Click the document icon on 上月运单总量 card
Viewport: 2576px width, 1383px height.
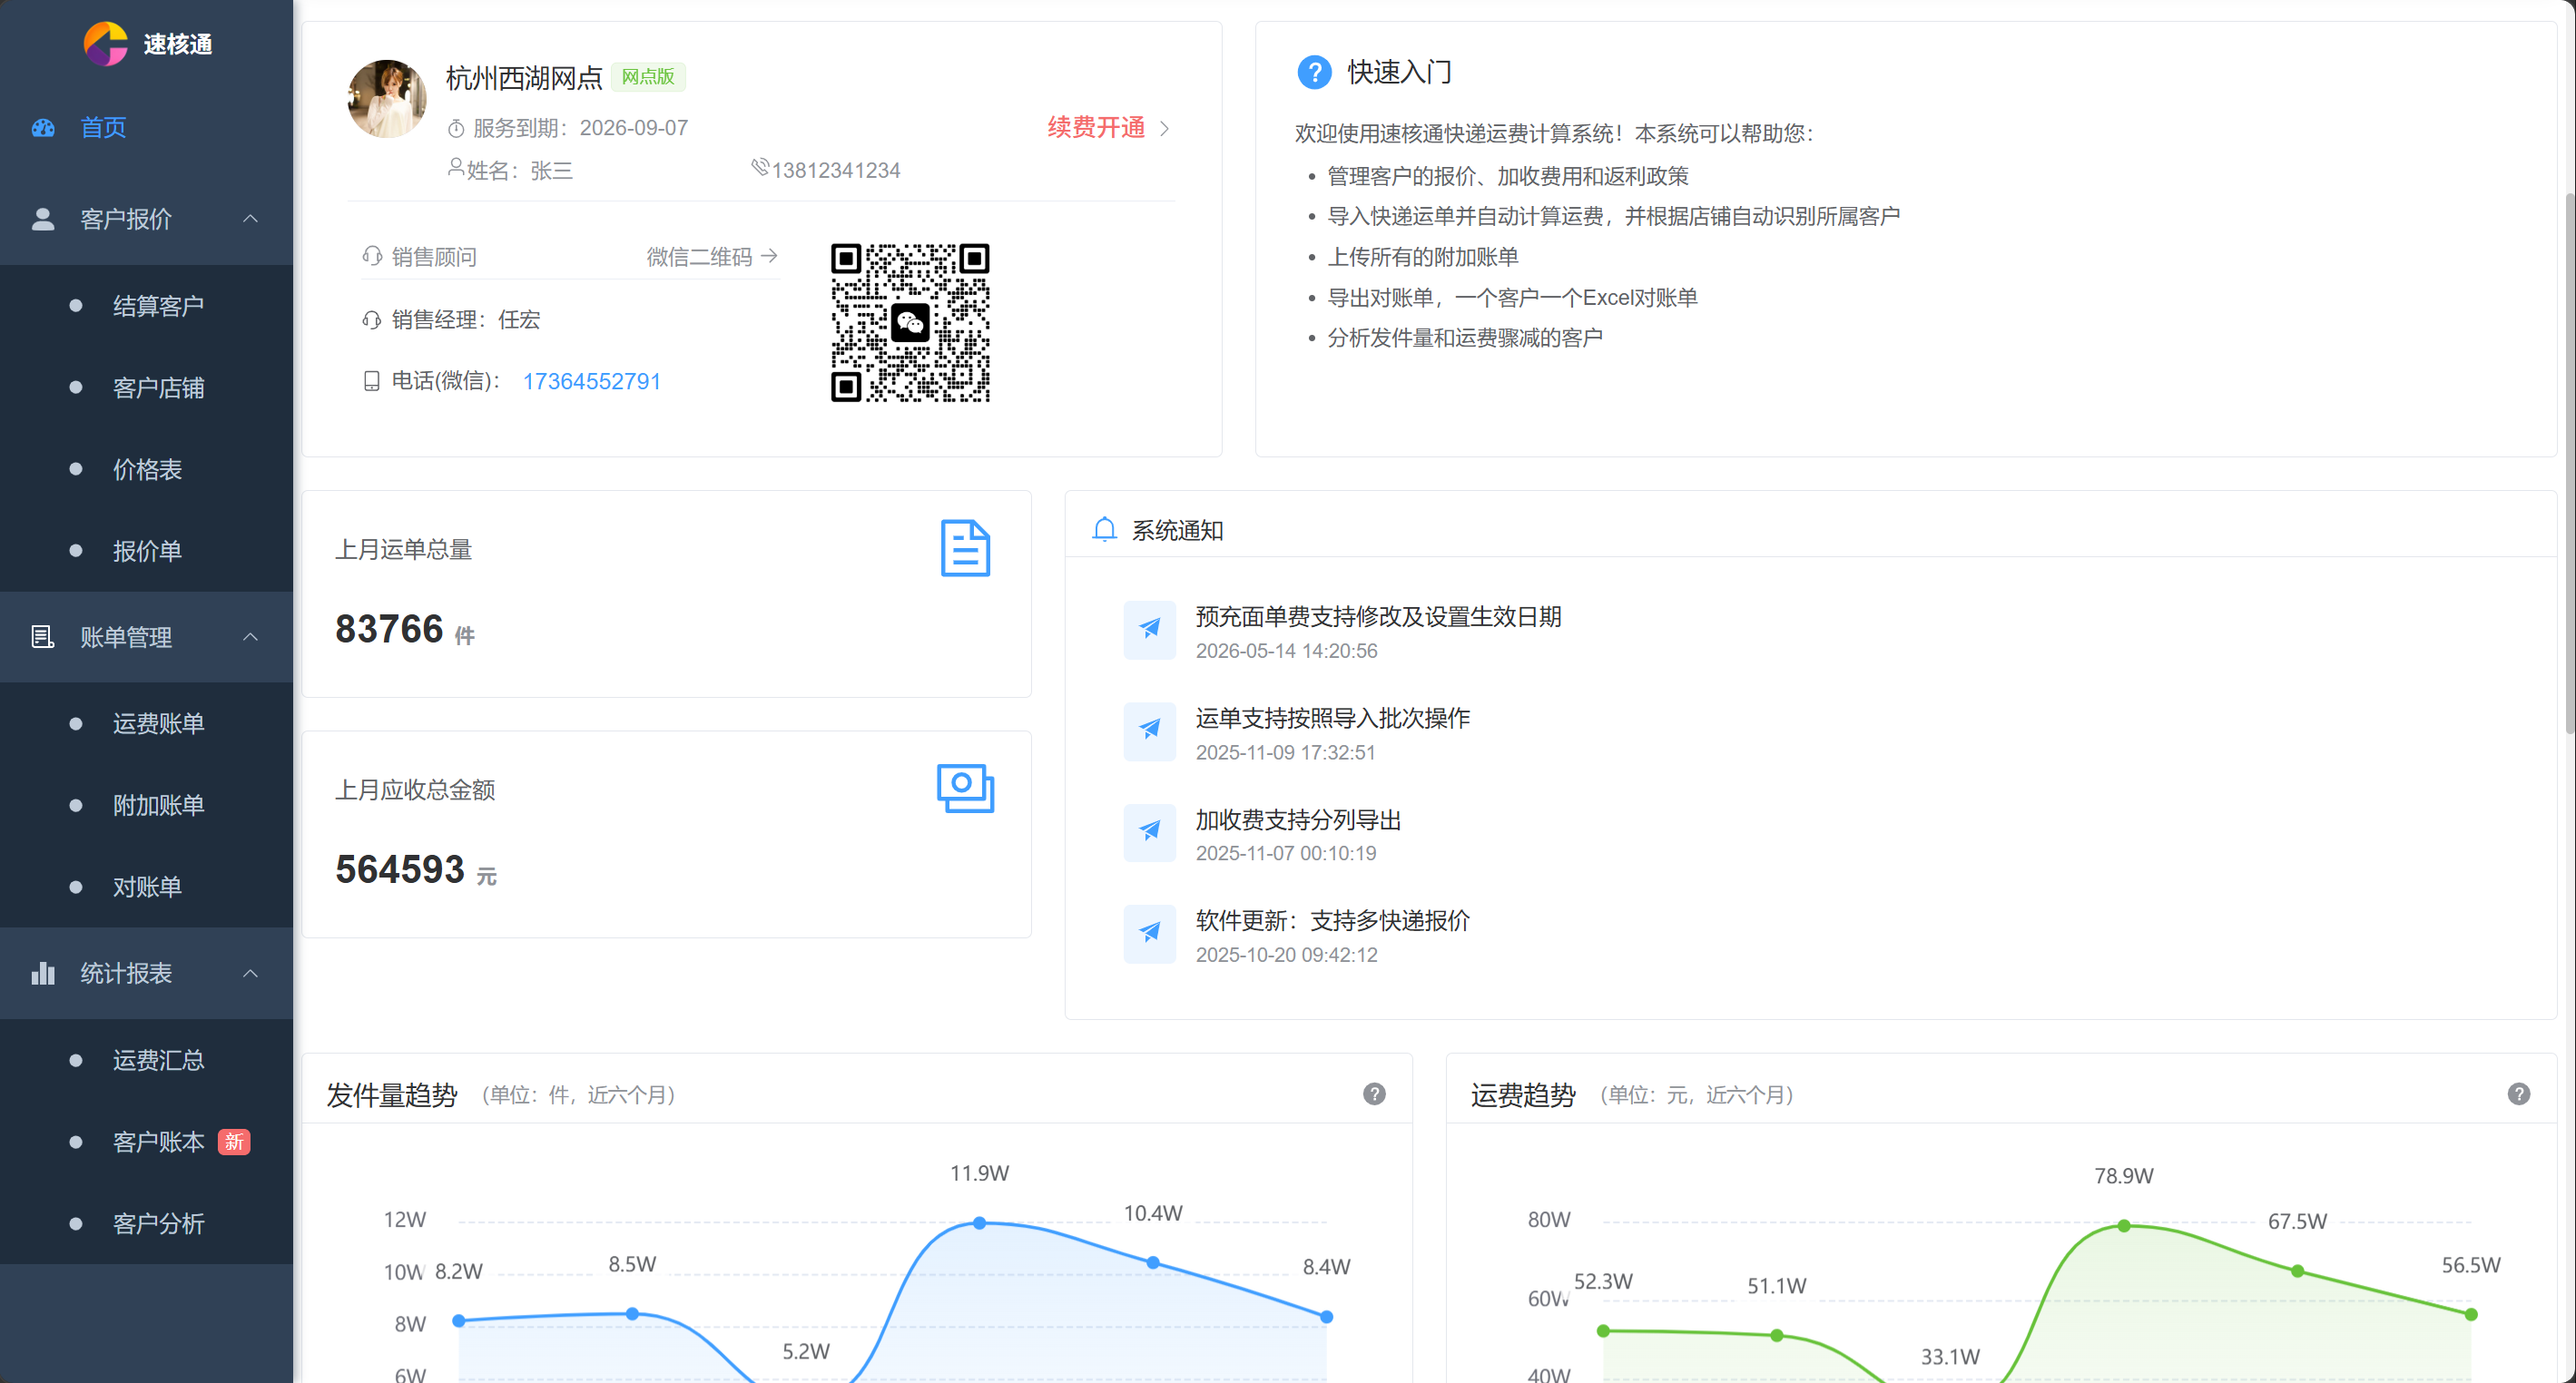point(965,548)
